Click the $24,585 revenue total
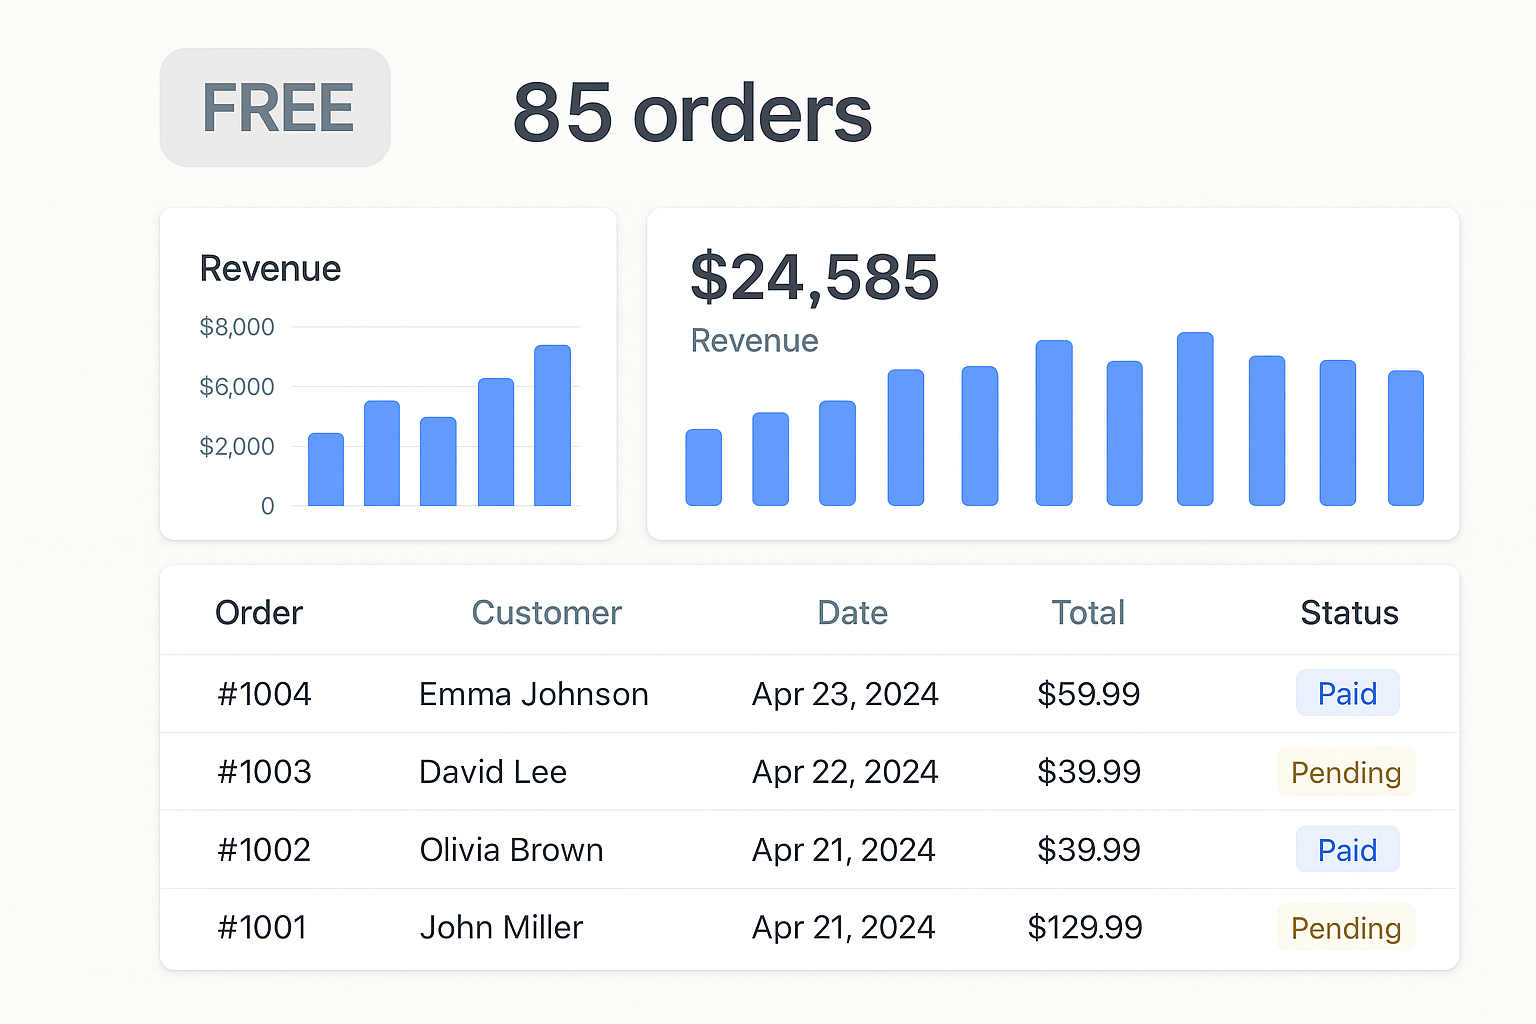The width and height of the screenshot is (1536, 1024). (814, 279)
